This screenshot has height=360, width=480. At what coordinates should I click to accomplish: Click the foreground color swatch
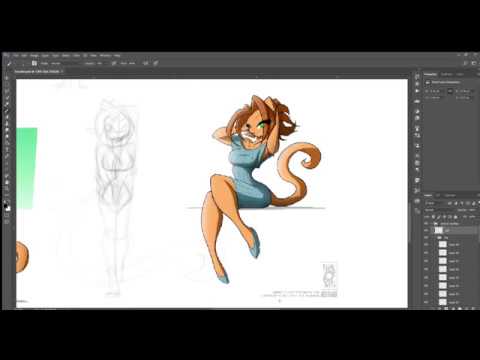click(x=6, y=205)
